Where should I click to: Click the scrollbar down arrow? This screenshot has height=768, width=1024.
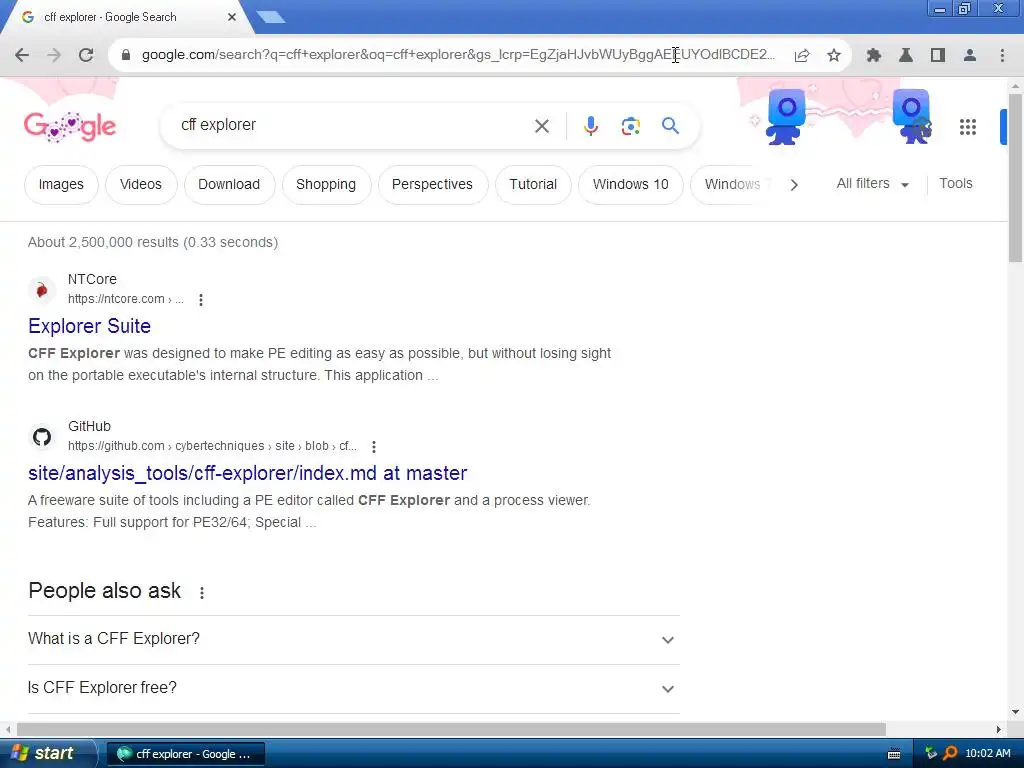pos(1015,712)
